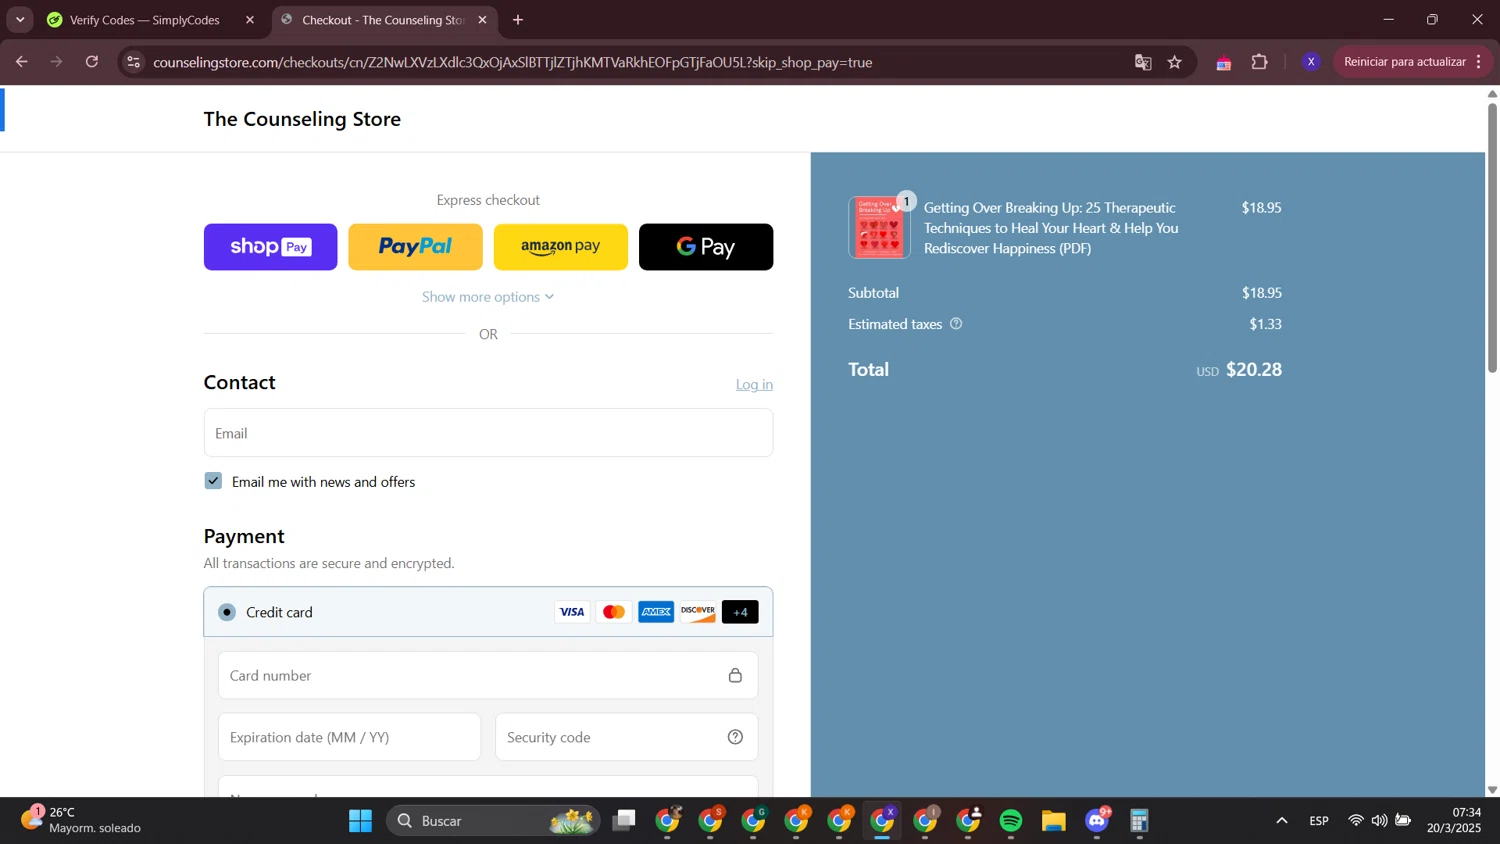Open the Log in link
The height and width of the screenshot is (844, 1500).
(x=754, y=384)
